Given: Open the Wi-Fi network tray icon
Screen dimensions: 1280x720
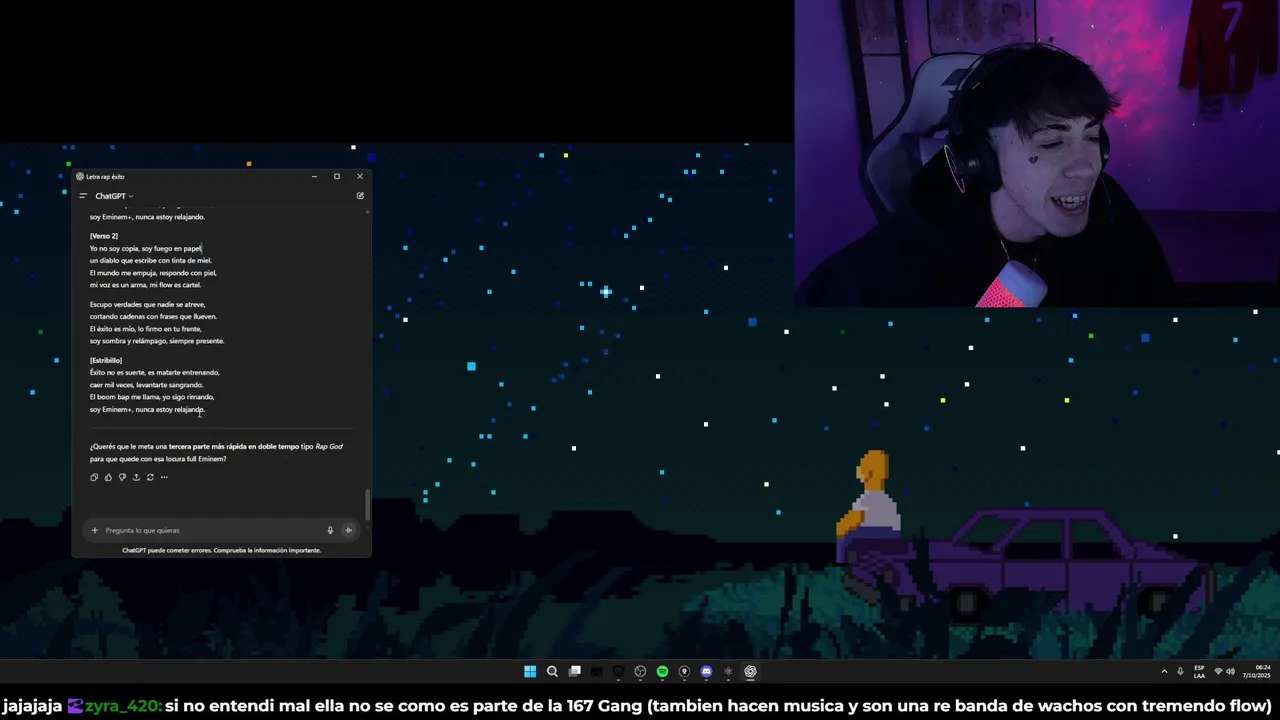Looking at the screenshot, I should [x=1218, y=671].
